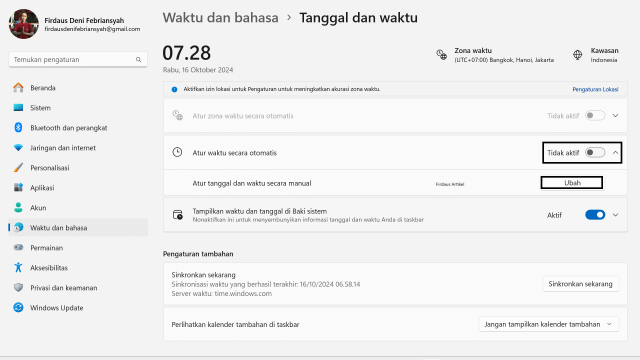640x360 pixels.
Task: Click the Atur tanggal dan waktu secara manual label
Action: pos(252,183)
